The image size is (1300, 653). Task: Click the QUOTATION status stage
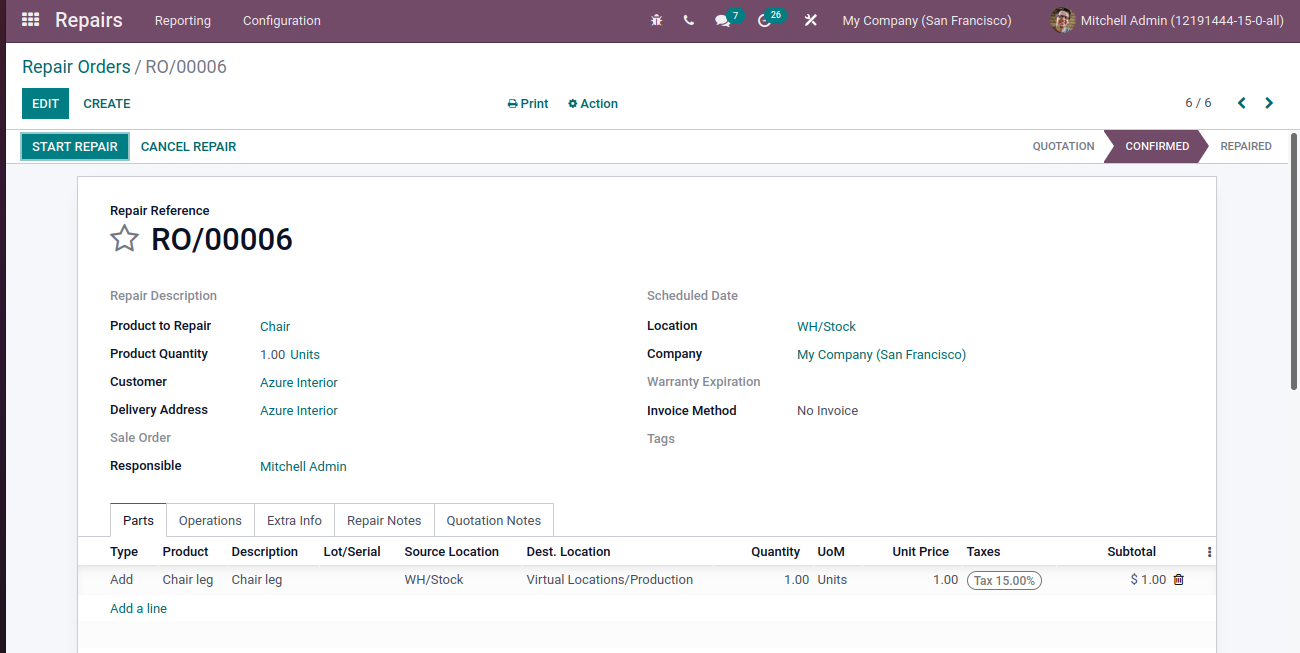pyautogui.click(x=1063, y=146)
